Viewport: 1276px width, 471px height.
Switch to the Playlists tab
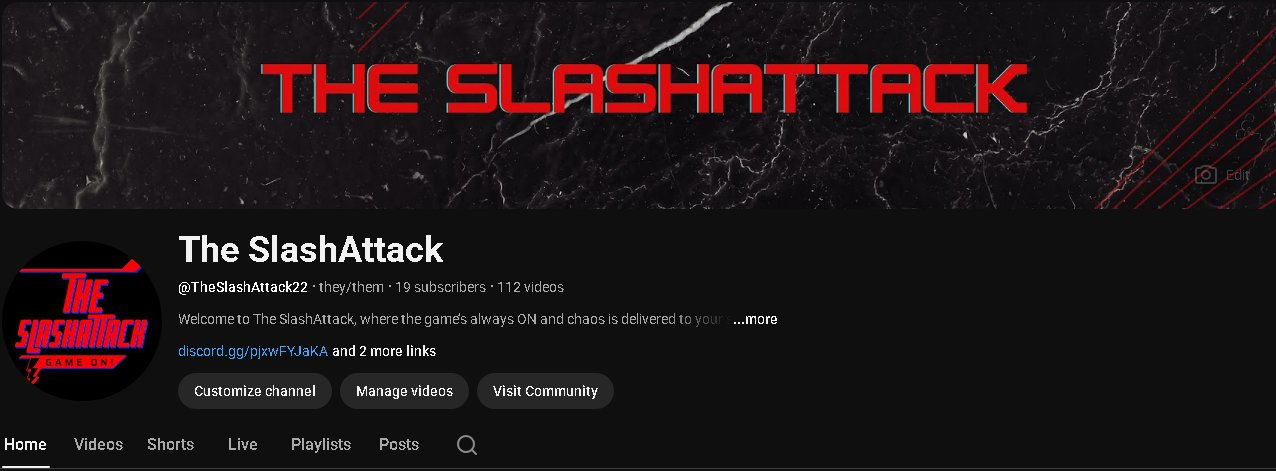coord(321,445)
